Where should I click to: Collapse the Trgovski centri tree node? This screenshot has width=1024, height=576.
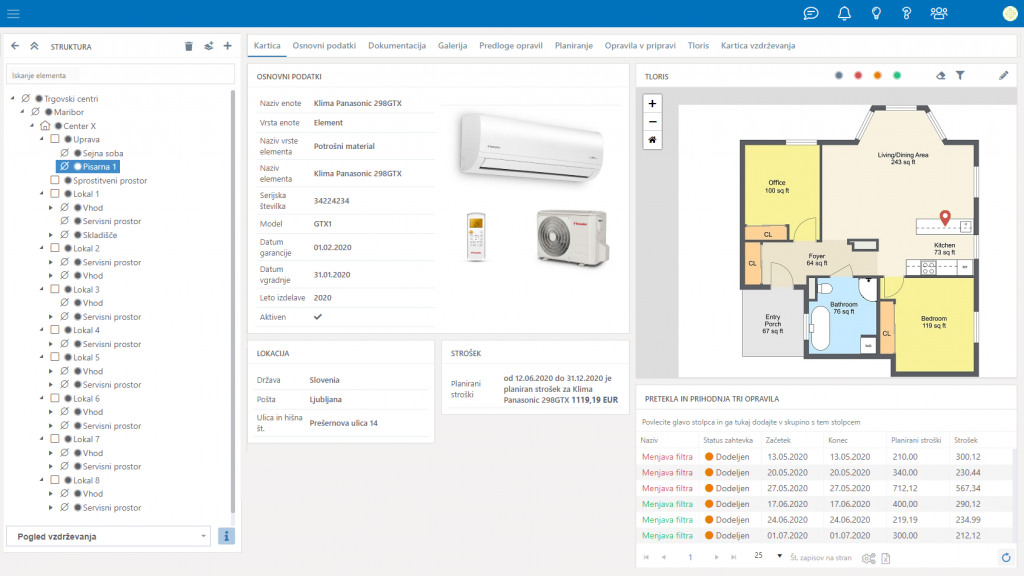pyautogui.click(x=12, y=98)
